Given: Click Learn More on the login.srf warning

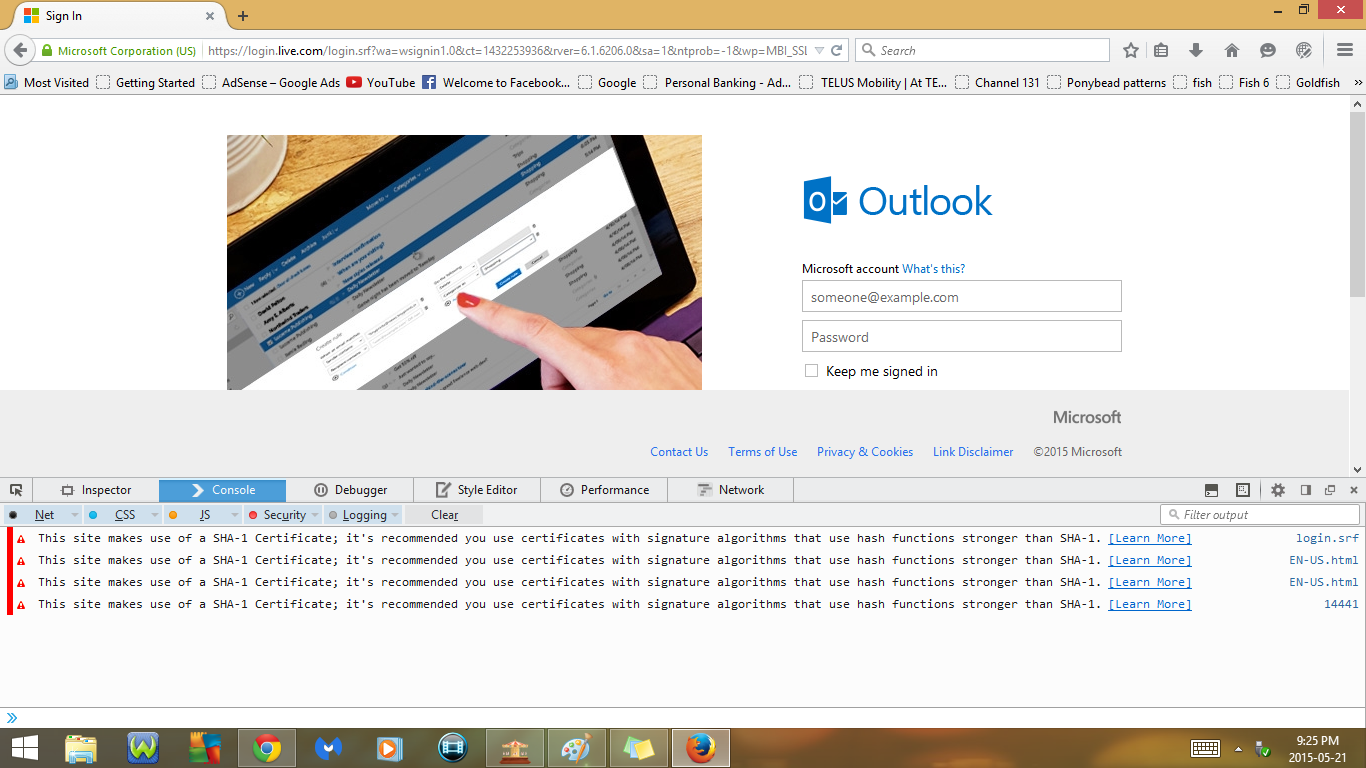Looking at the screenshot, I should coord(1150,538).
